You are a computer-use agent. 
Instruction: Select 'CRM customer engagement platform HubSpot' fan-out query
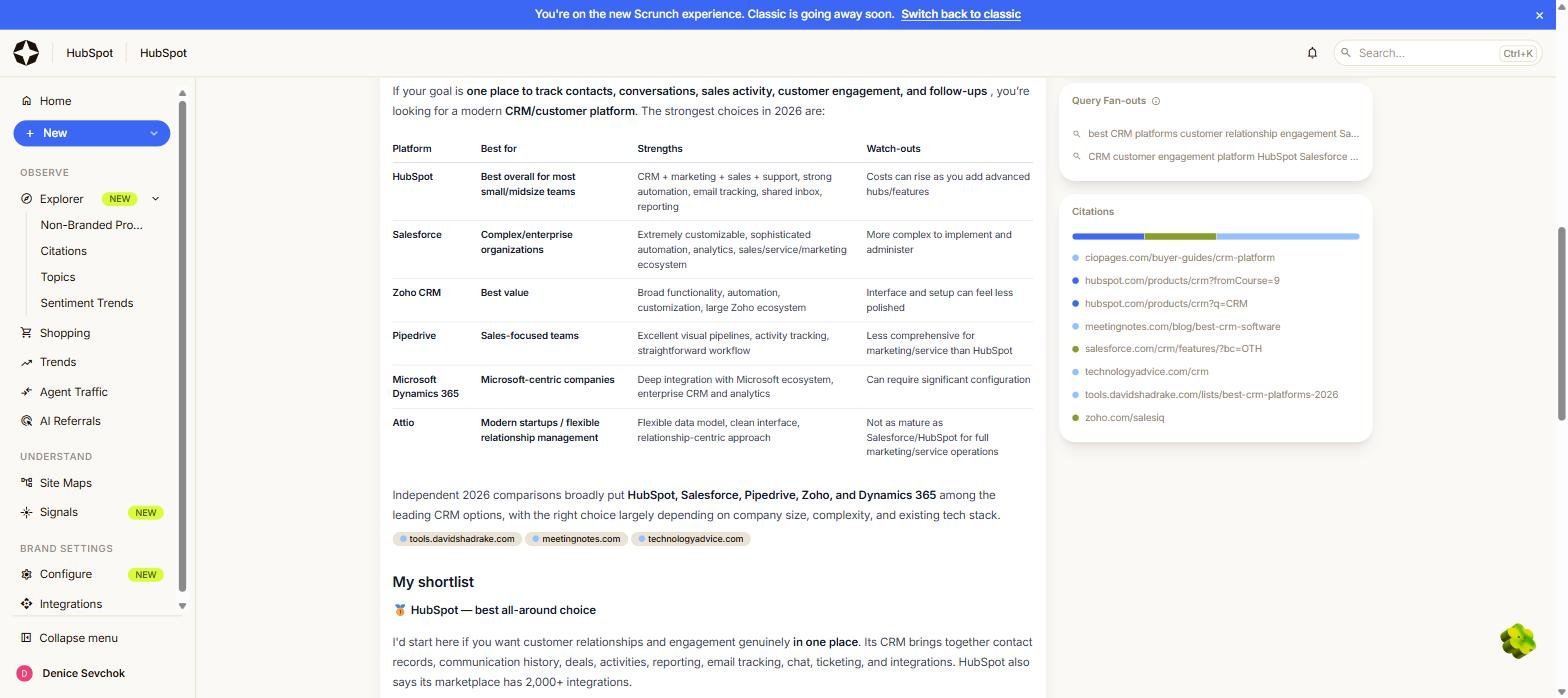pyautogui.click(x=1216, y=156)
